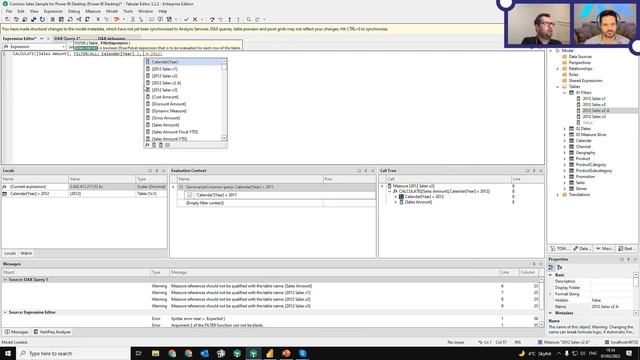640x360 pixels.
Task: Click the fx filter icon below autocomplete list
Action: (x=147, y=145)
